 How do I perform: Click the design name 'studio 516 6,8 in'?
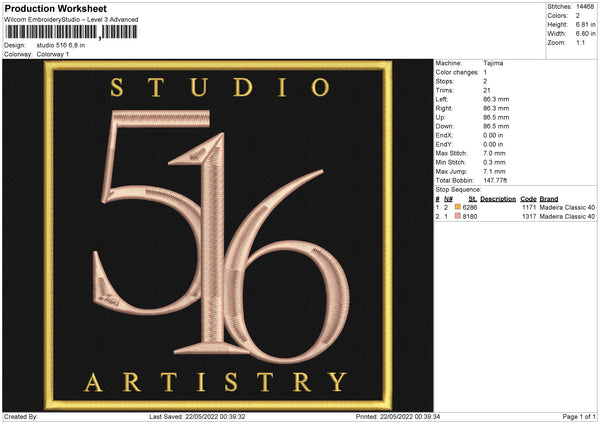click(60, 45)
